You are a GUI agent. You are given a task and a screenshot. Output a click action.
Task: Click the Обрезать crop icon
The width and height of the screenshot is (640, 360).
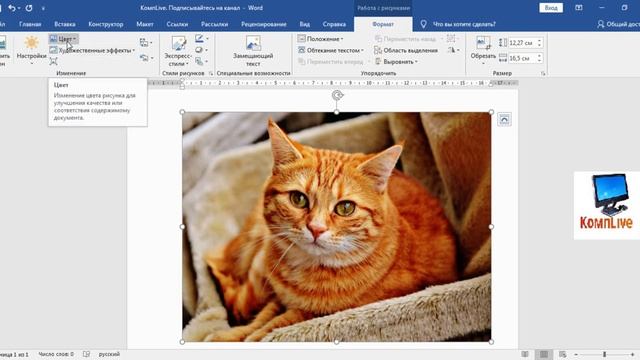[x=483, y=43]
